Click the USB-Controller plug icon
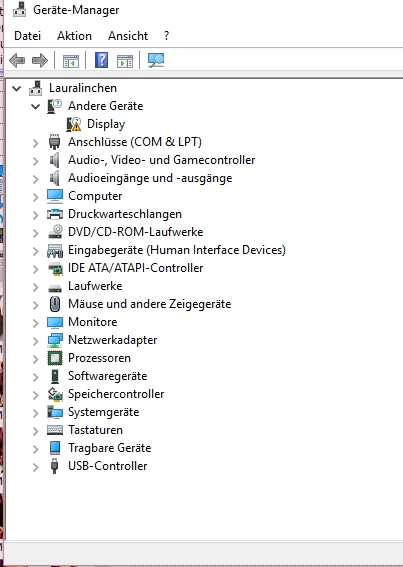Viewport: 403px width, 567px height. pos(54,466)
